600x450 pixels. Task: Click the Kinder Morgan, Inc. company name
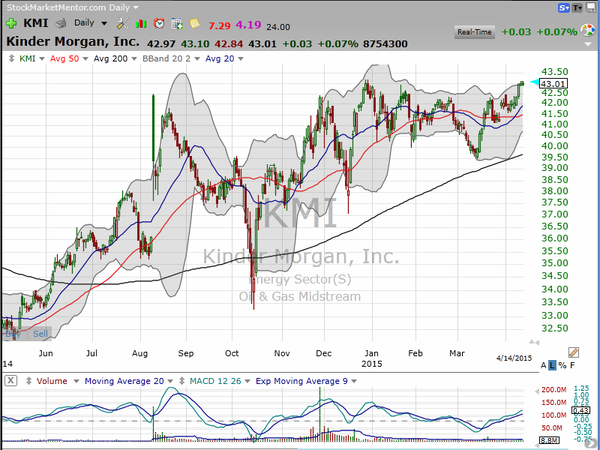[73, 41]
